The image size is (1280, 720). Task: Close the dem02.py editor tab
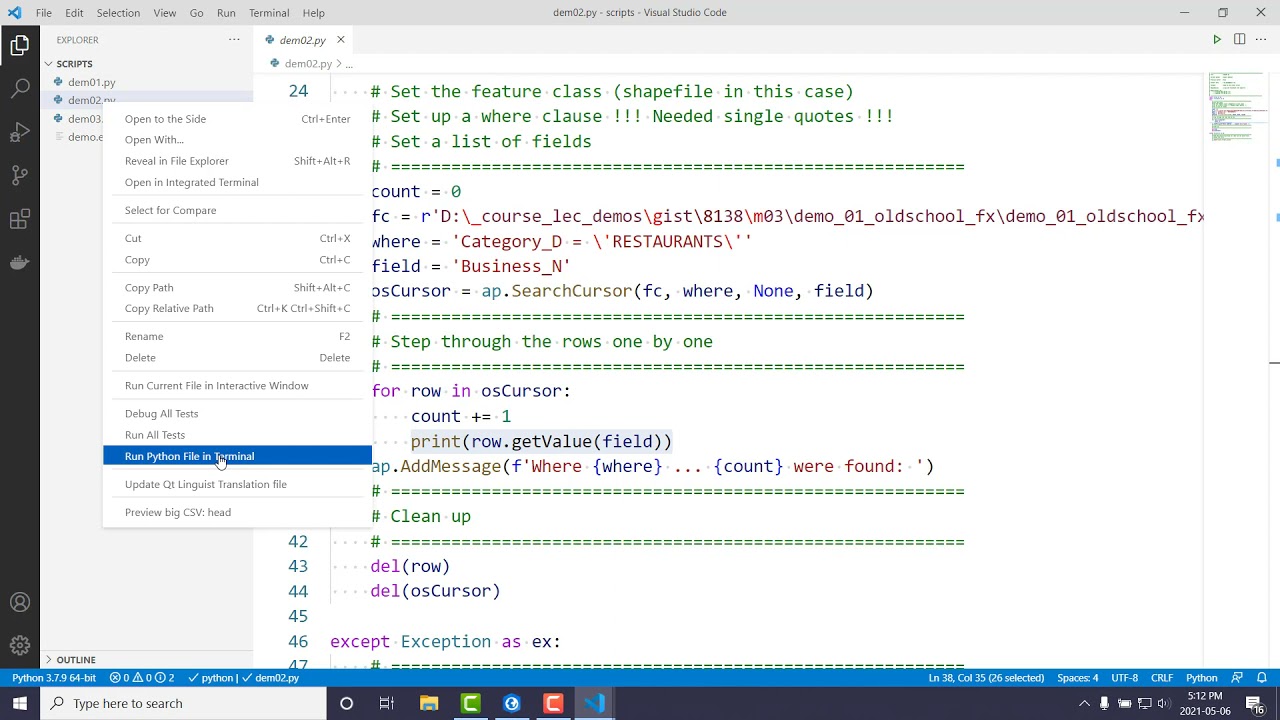[340, 40]
